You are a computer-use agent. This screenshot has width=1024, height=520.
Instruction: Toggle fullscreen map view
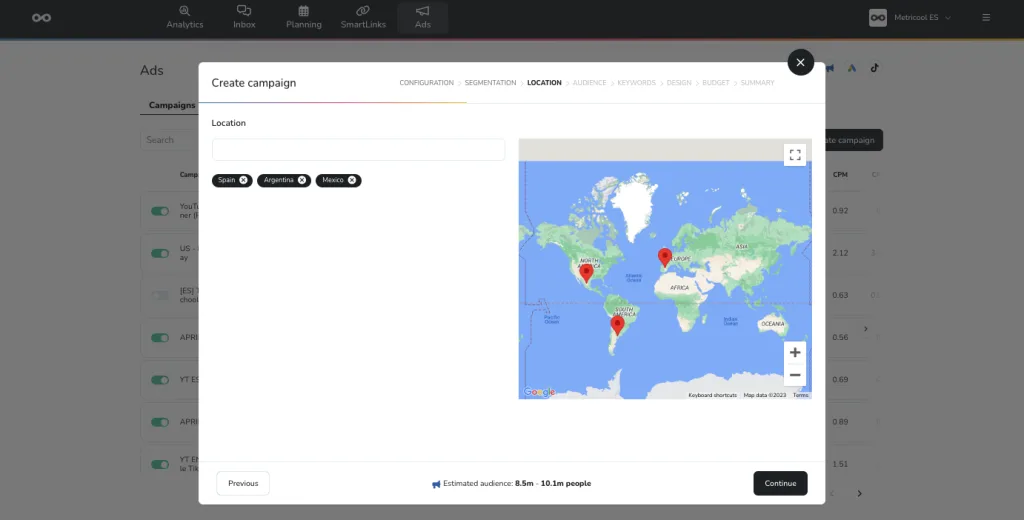click(795, 155)
